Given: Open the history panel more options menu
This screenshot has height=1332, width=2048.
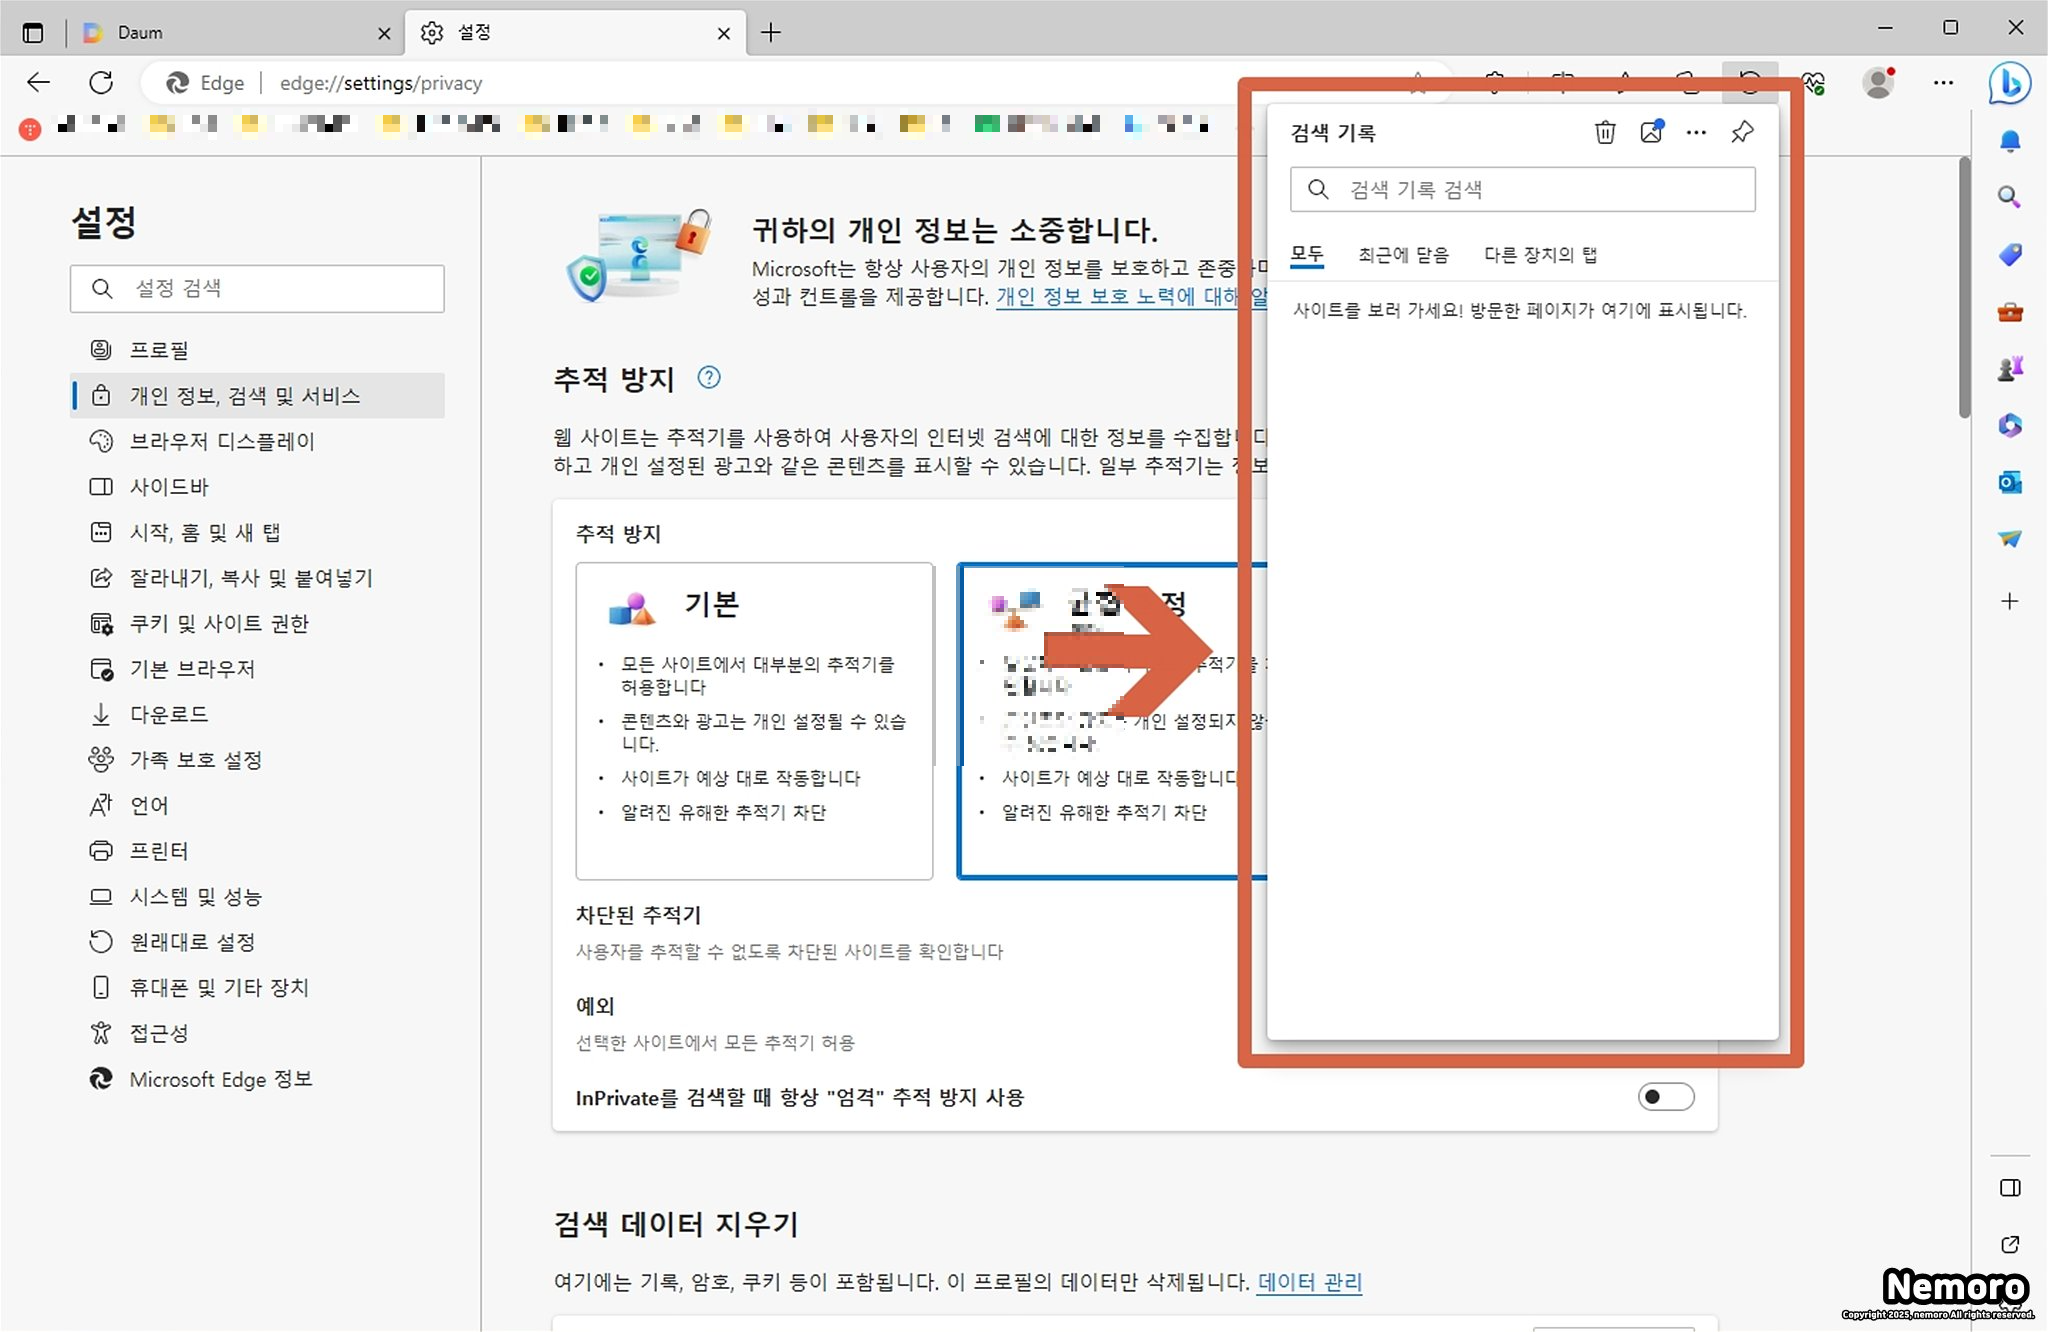Looking at the screenshot, I should (1696, 132).
